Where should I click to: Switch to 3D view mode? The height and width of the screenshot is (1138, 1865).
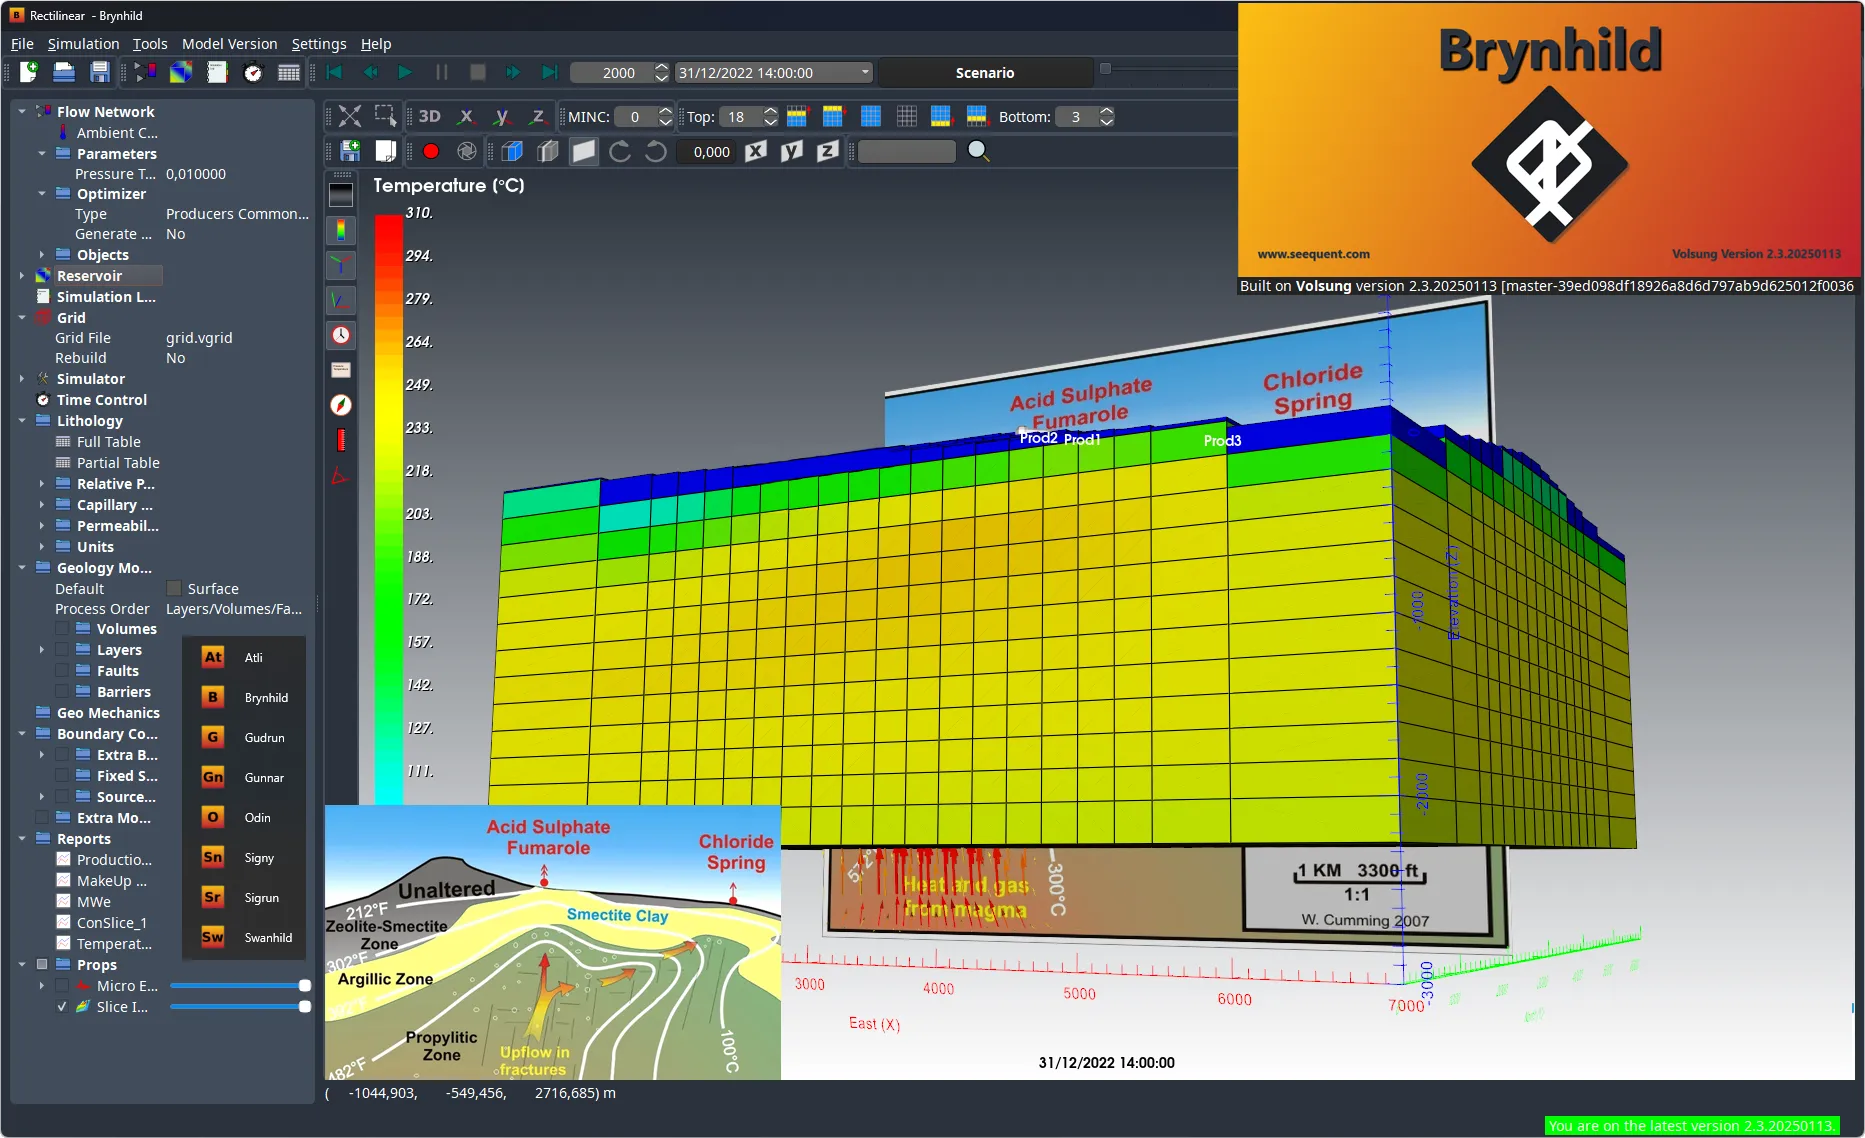click(x=429, y=117)
